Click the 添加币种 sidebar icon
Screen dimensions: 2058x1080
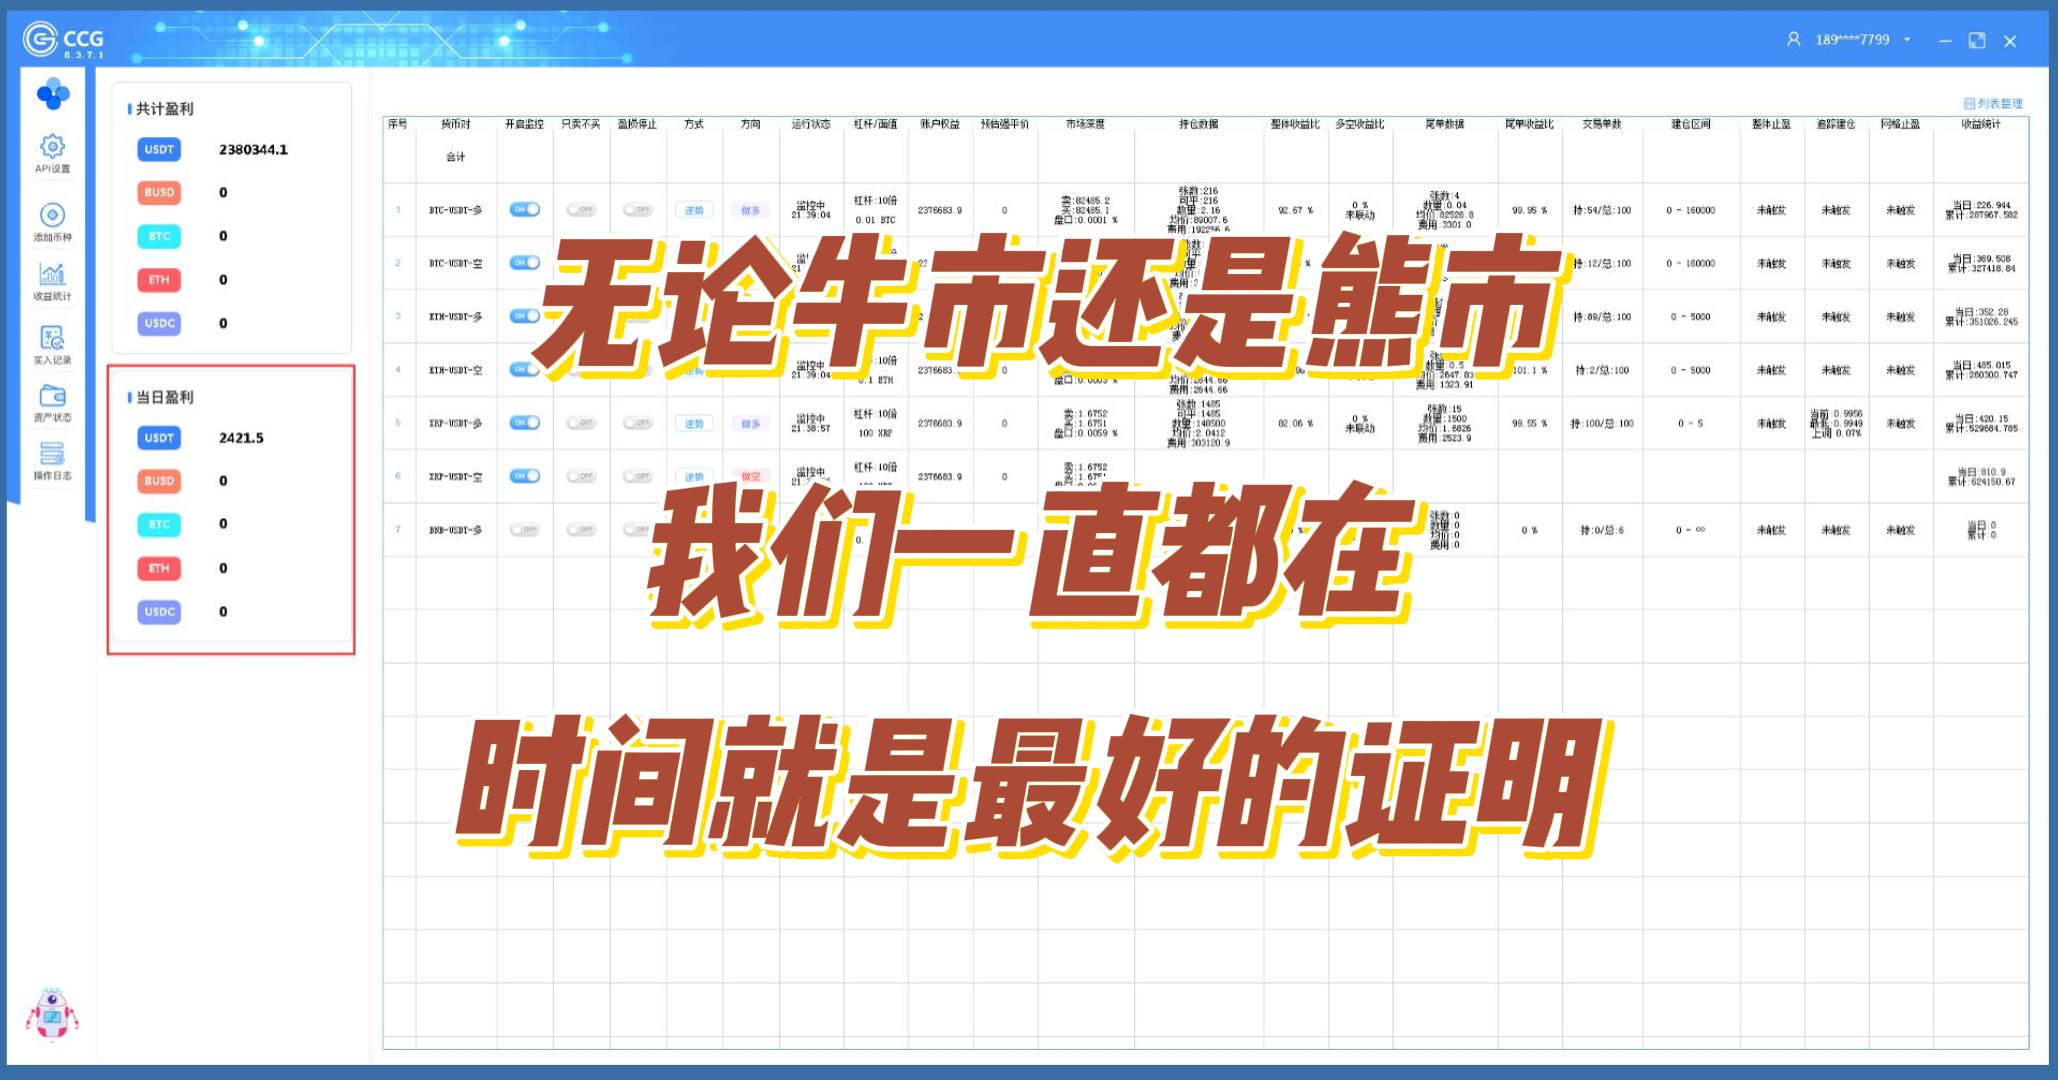pos(52,216)
